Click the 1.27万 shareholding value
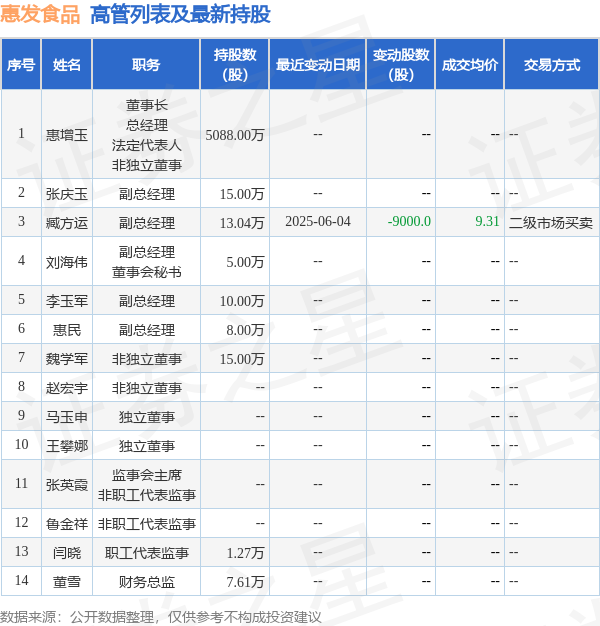Image resolution: width=600 pixels, height=626 pixels. [x=245, y=553]
